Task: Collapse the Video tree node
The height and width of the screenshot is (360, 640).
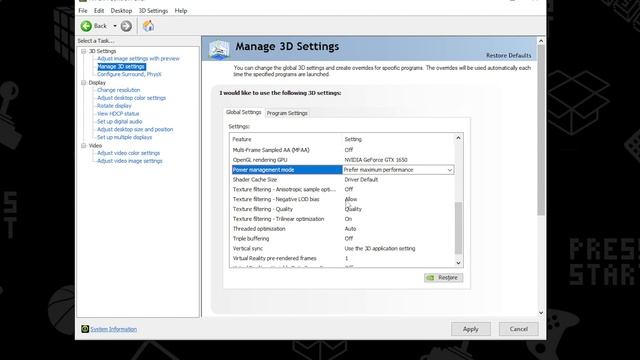Action: tap(84, 146)
